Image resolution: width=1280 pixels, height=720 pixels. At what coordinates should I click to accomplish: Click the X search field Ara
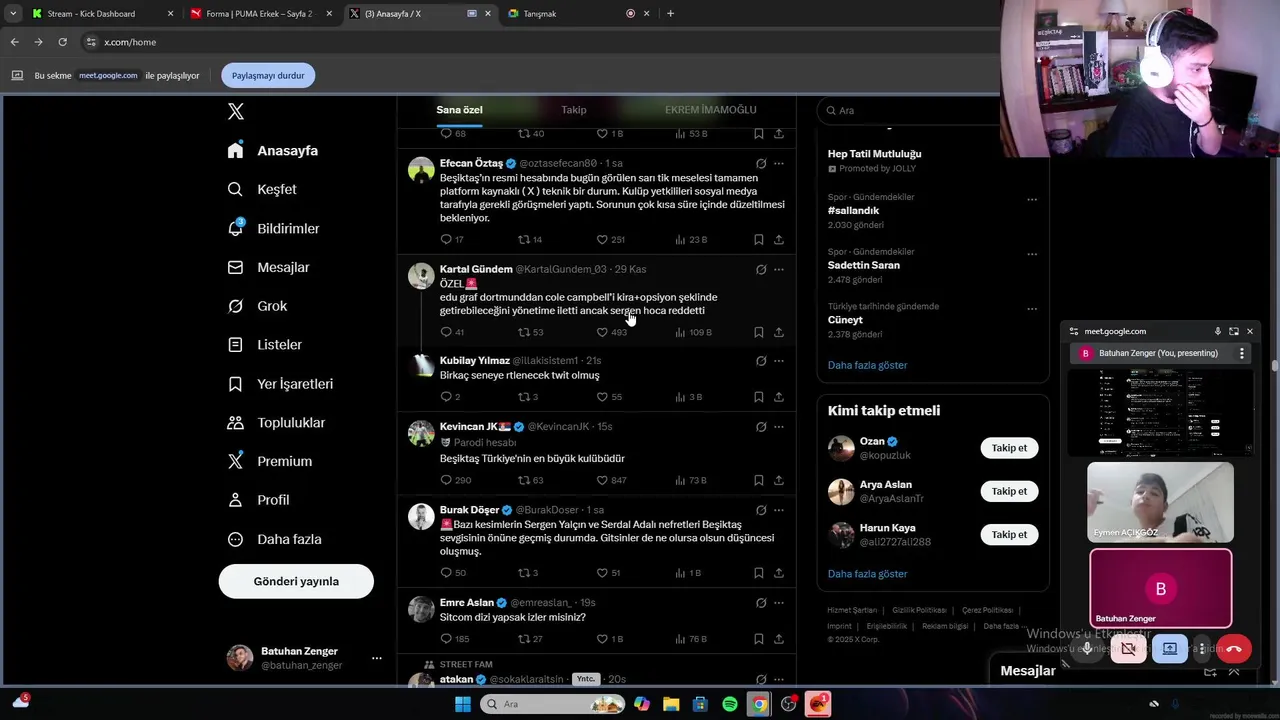(933, 110)
